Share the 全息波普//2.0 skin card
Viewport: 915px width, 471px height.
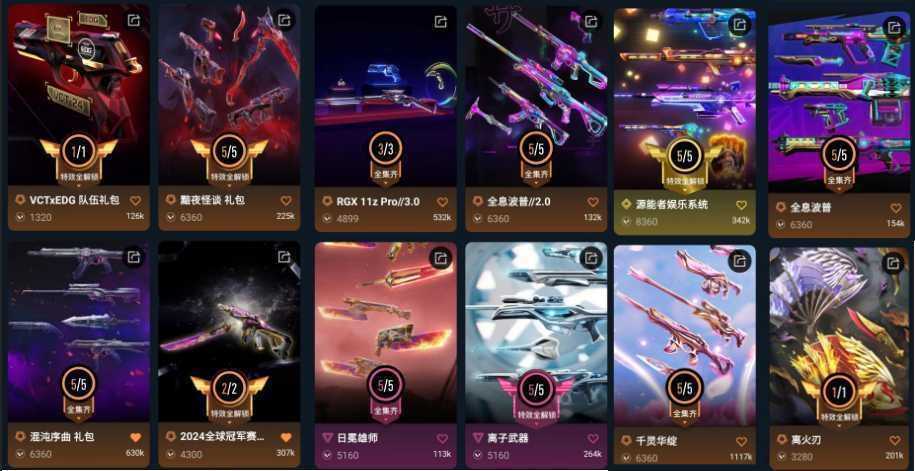(591, 22)
